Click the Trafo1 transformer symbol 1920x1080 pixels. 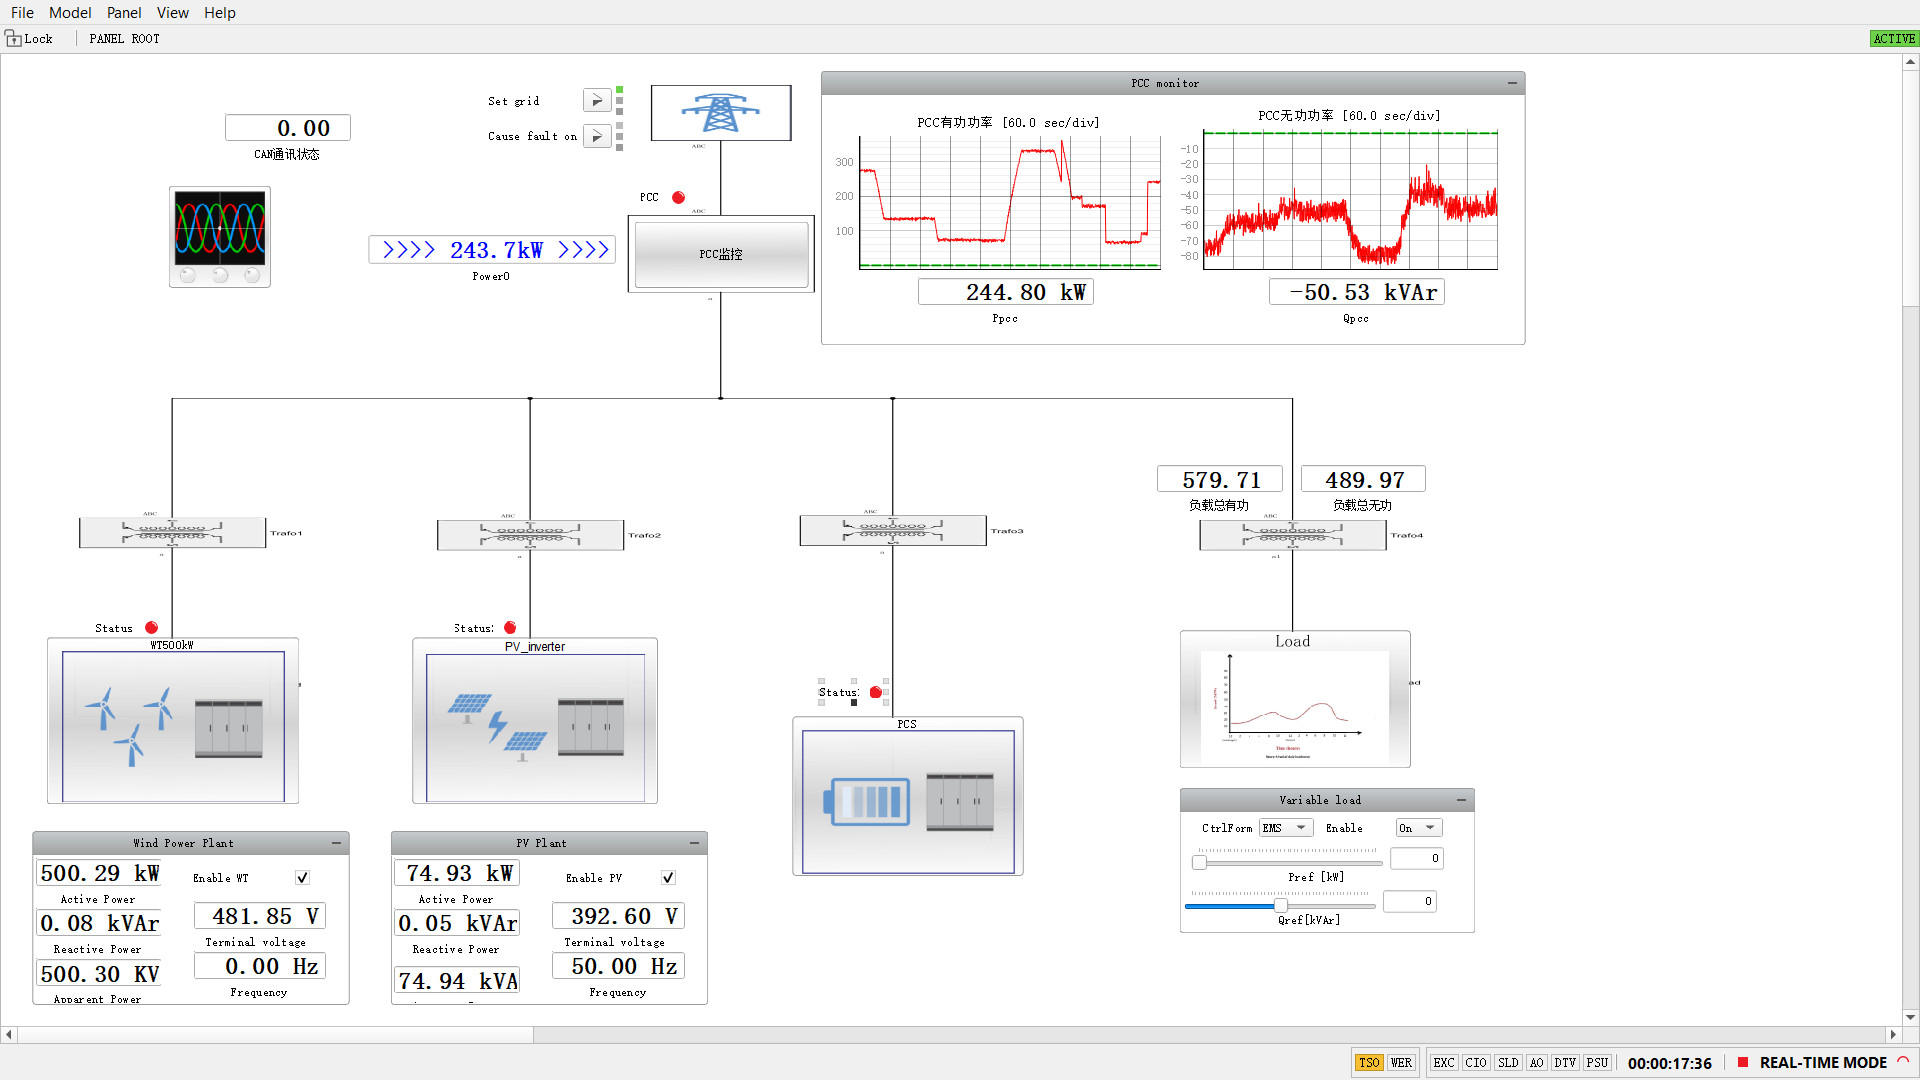pyautogui.click(x=172, y=531)
